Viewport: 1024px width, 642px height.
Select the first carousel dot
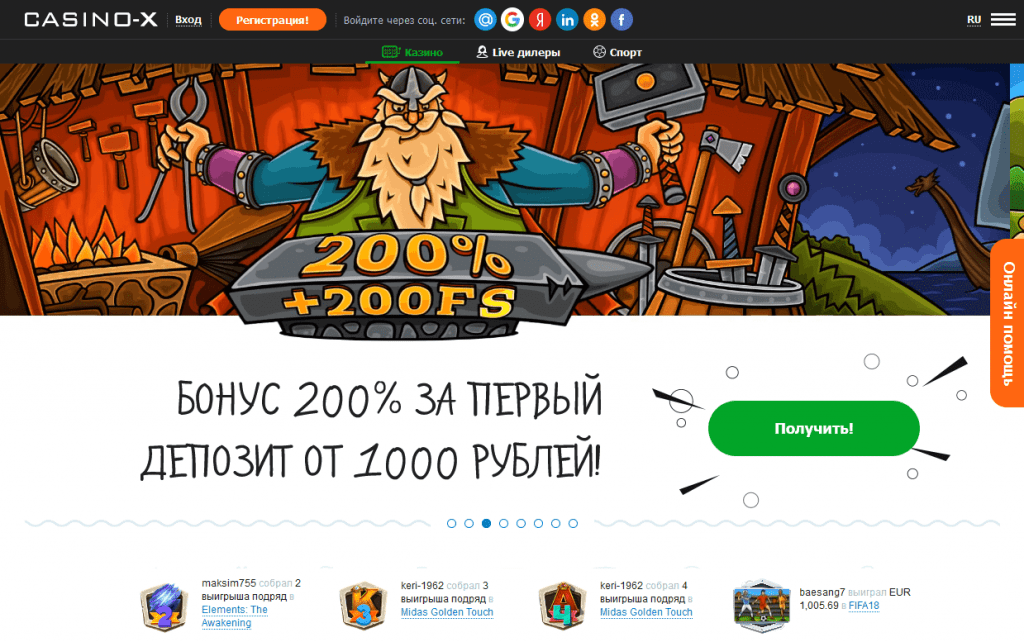pos(451,523)
